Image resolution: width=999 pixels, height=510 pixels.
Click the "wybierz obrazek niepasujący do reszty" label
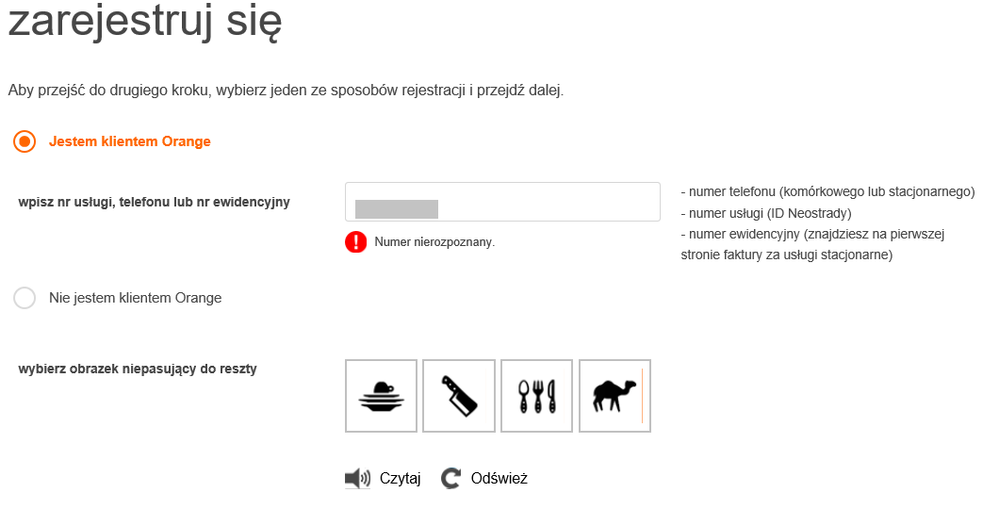tap(138, 369)
